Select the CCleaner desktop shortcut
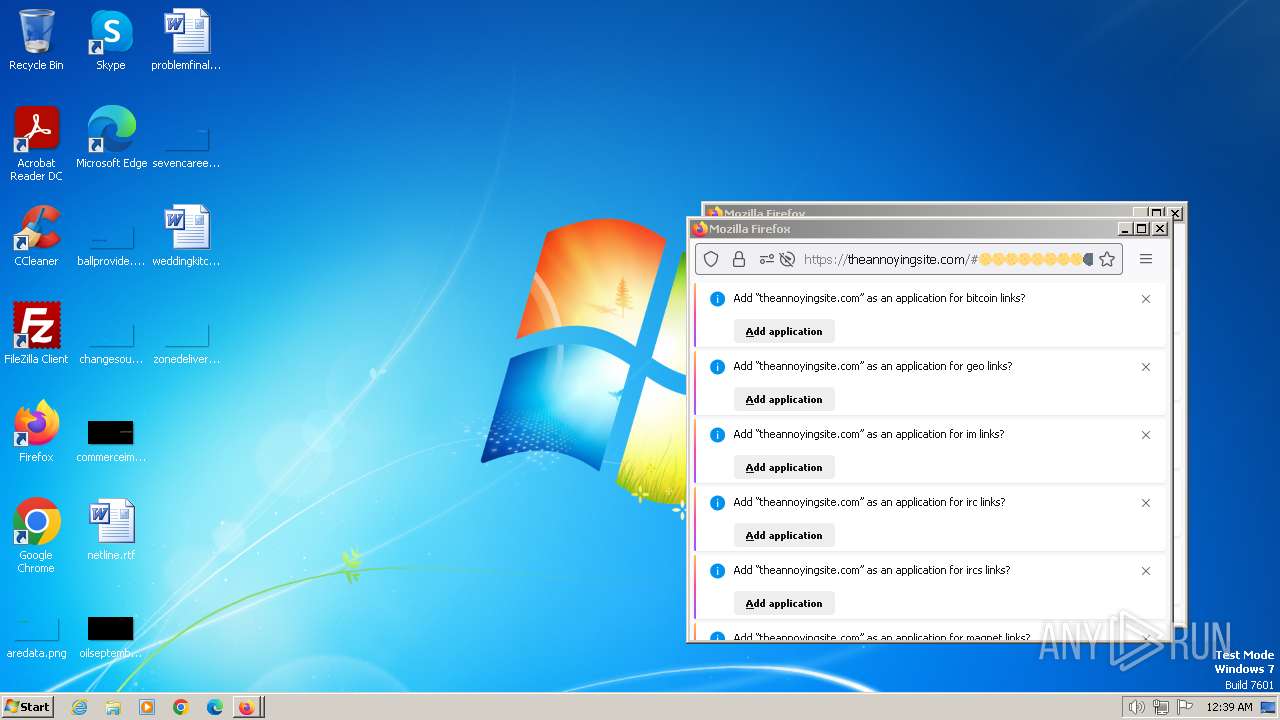Viewport: 1280px width, 720px height. (x=36, y=236)
